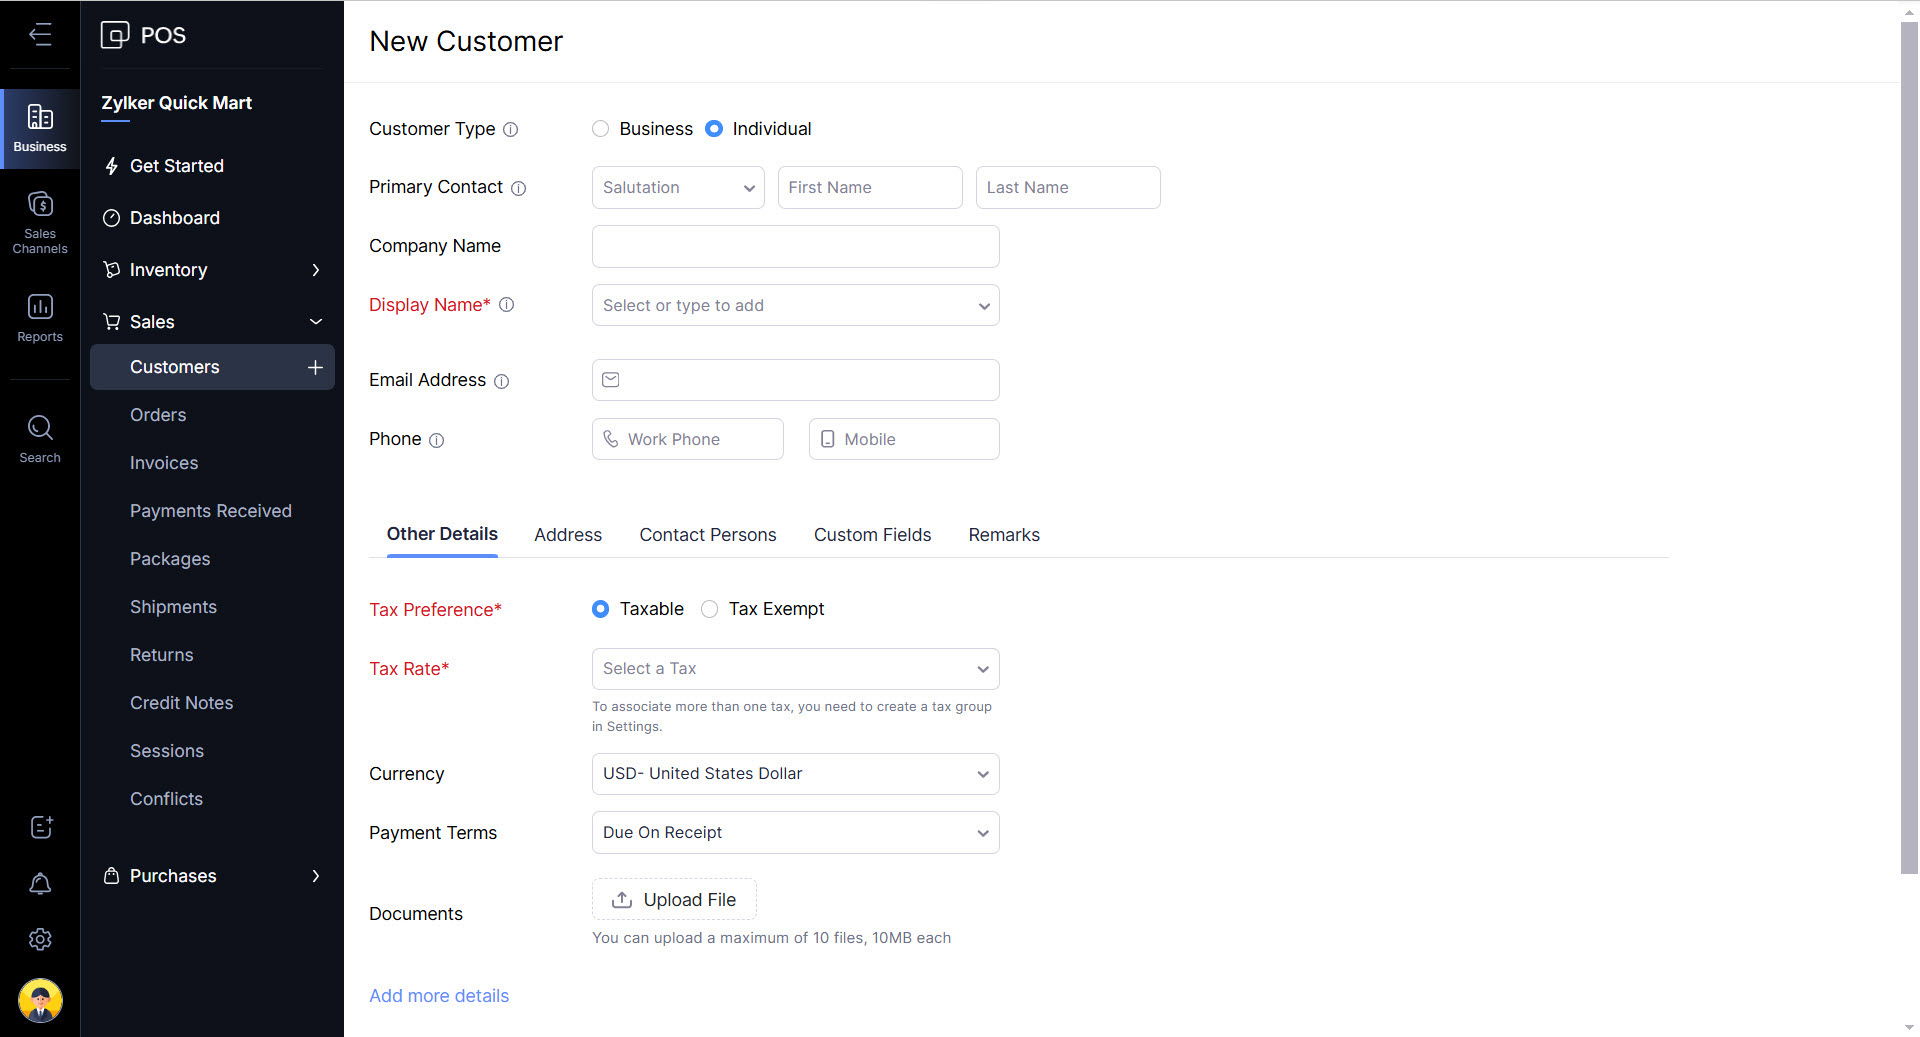The width and height of the screenshot is (1920, 1037).
Task: Click the vertical page scrollbar
Action: [1908, 450]
